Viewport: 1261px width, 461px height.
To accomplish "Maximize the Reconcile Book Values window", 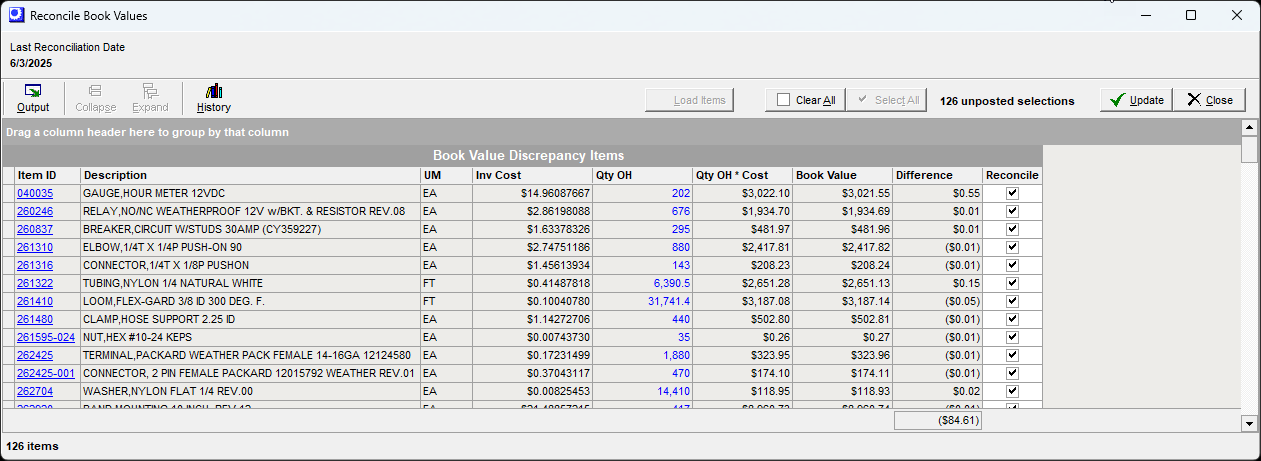I will (1191, 15).
